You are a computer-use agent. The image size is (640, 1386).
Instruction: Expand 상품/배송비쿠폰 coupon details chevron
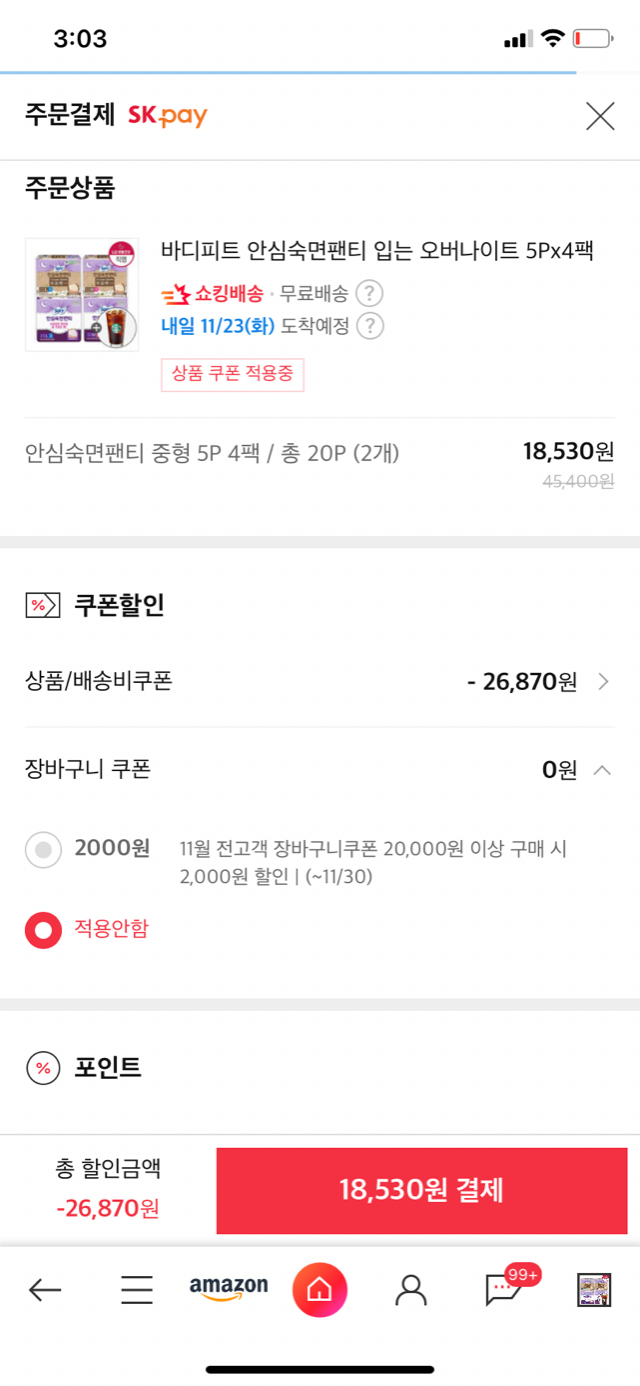pyautogui.click(x=603, y=682)
